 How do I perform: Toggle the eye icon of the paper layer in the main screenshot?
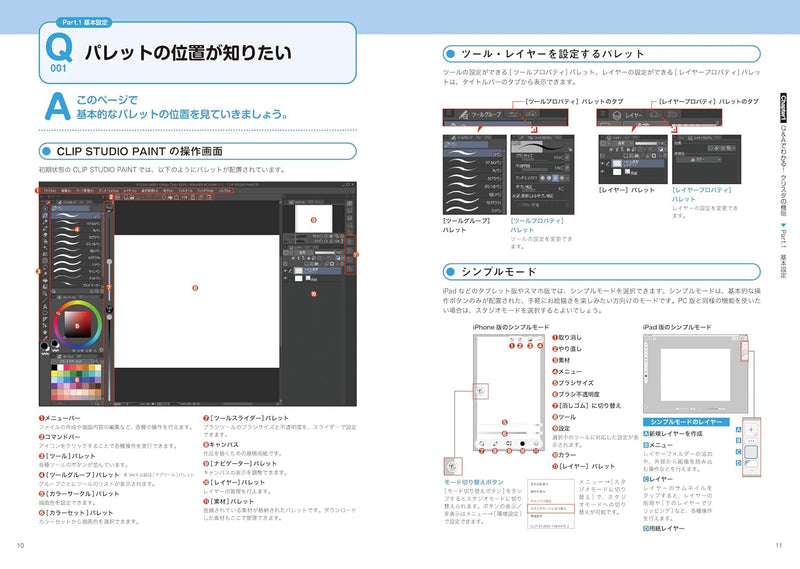pos(285,279)
